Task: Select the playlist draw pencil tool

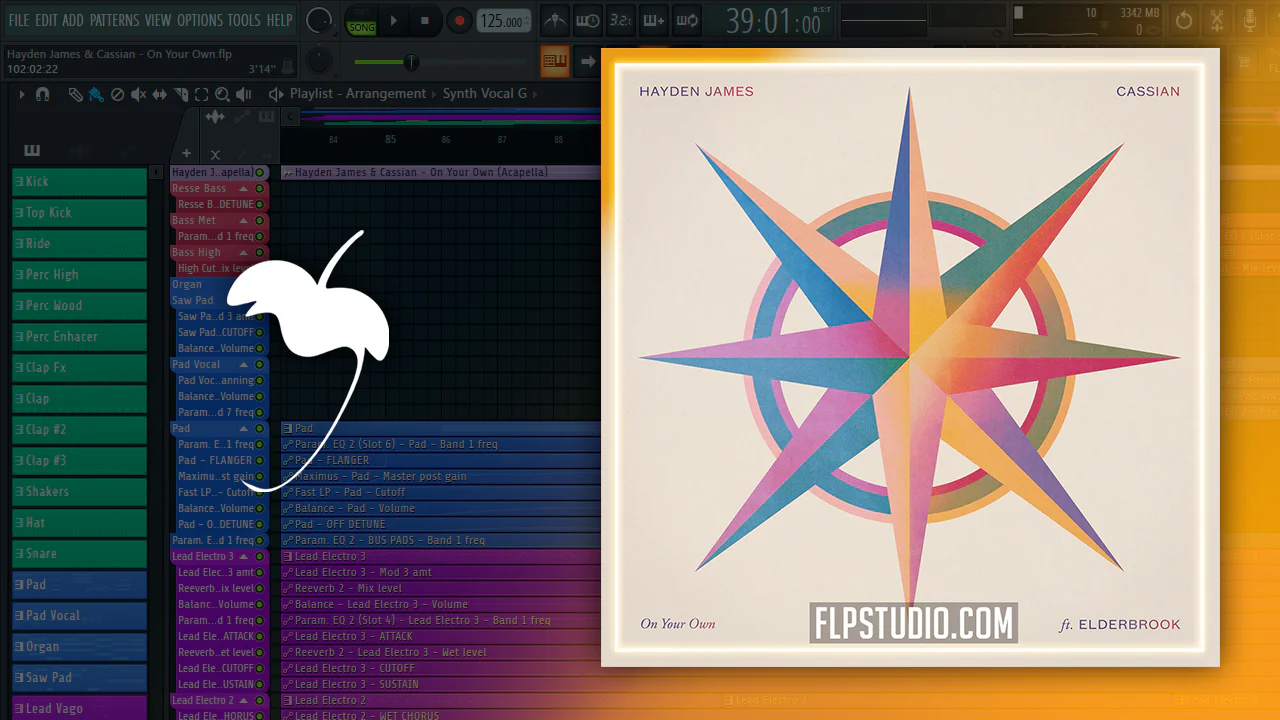Action: [76, 94]
